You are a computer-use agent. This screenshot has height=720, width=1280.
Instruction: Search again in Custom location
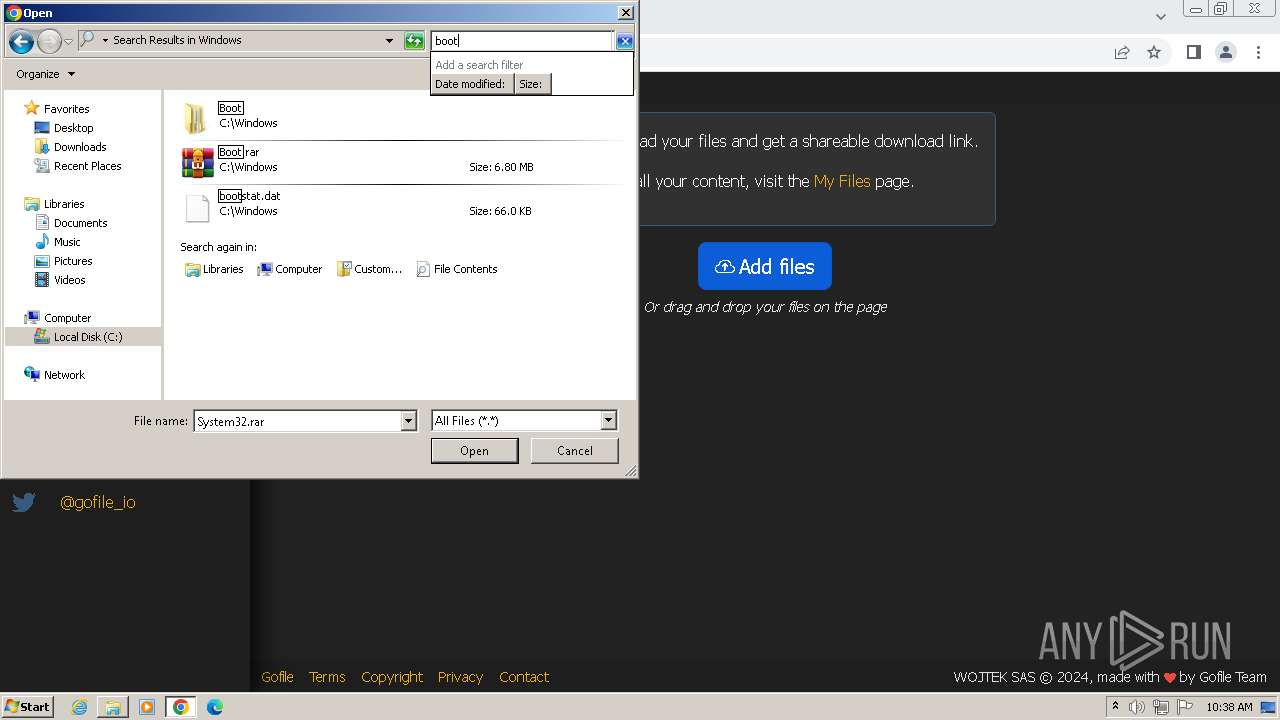(x=369, y=269)
